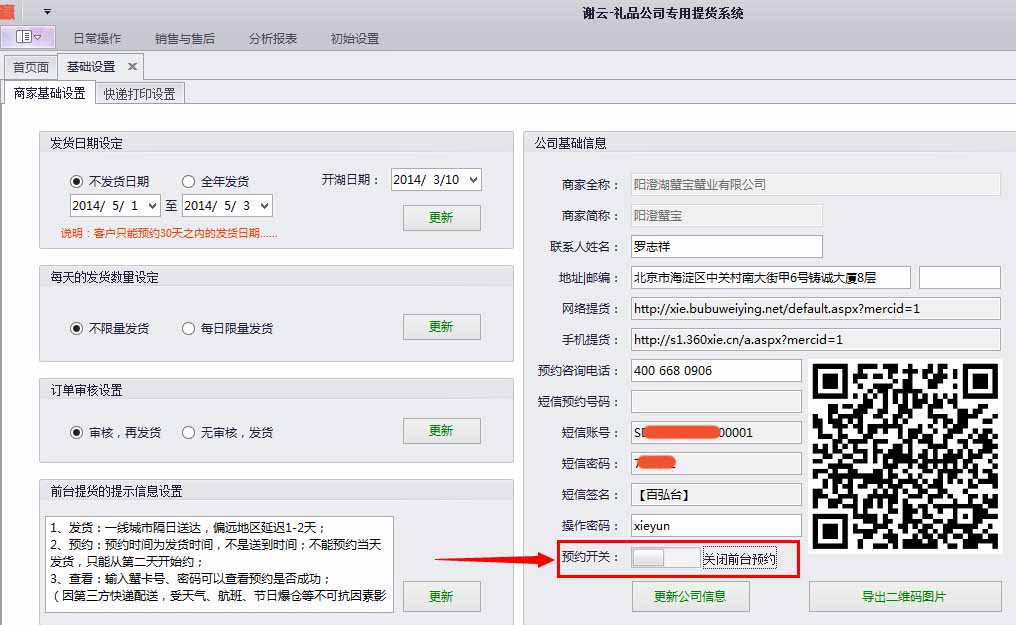Click the 短信签名 field 【百弘台】
Viewport: 1016px width, 625px height.
(716, 494)
